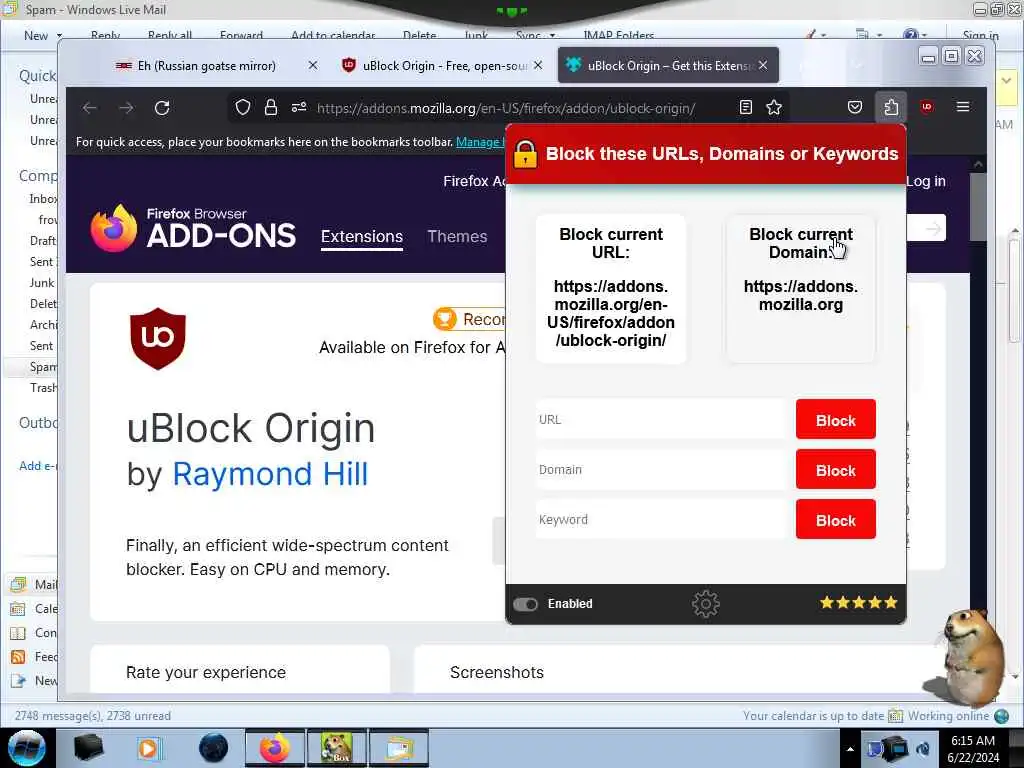Open the Extensions puzzle-piece button
This screenshot has width=1024, height=768.
click(x=891, y=107)
